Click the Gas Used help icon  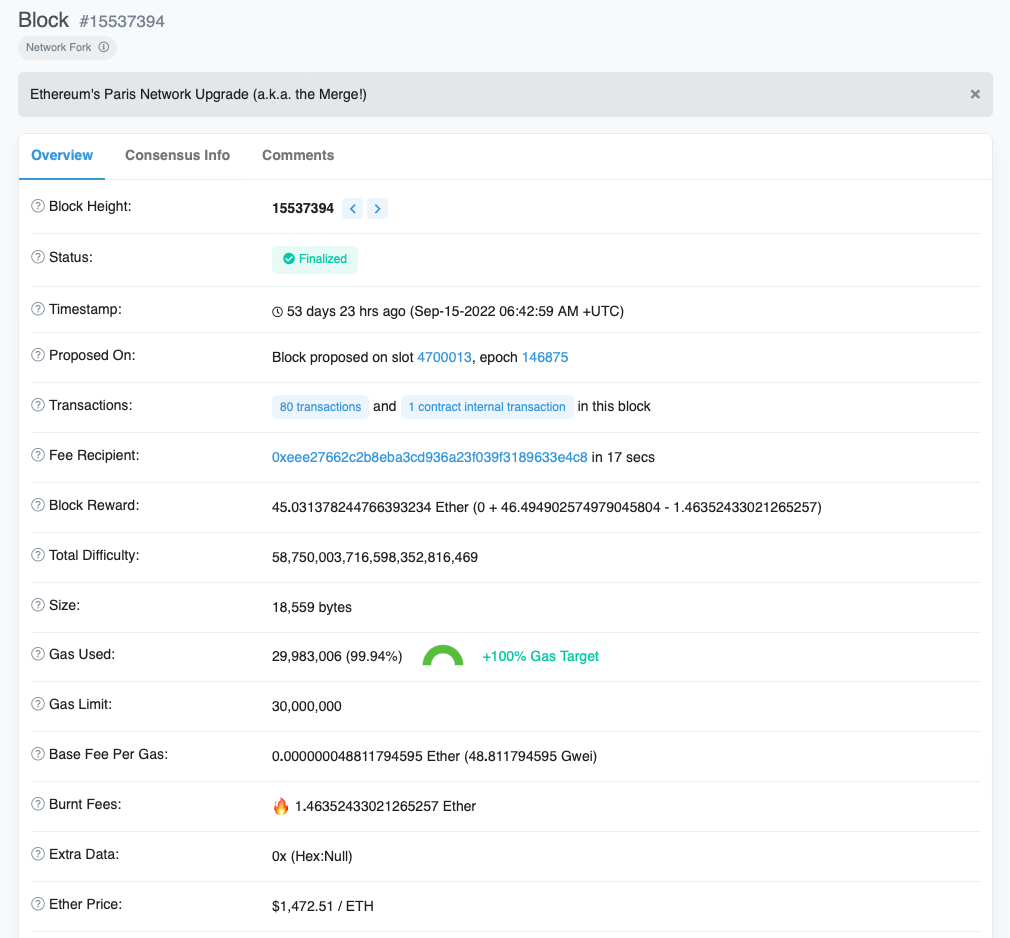38,654
